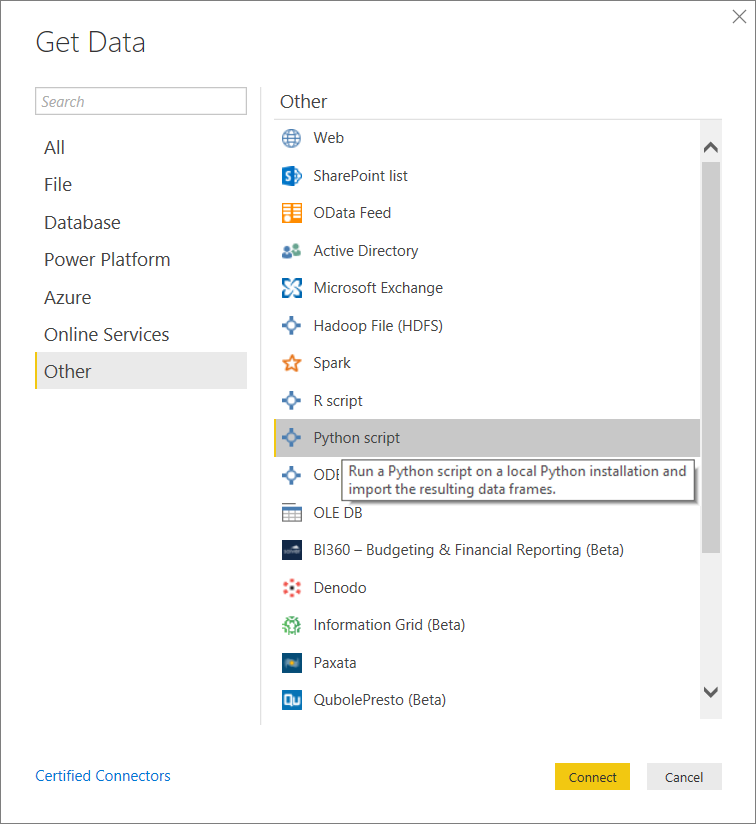Open the Database category
This screenshot has height=824, width=756.
(82, 222)
